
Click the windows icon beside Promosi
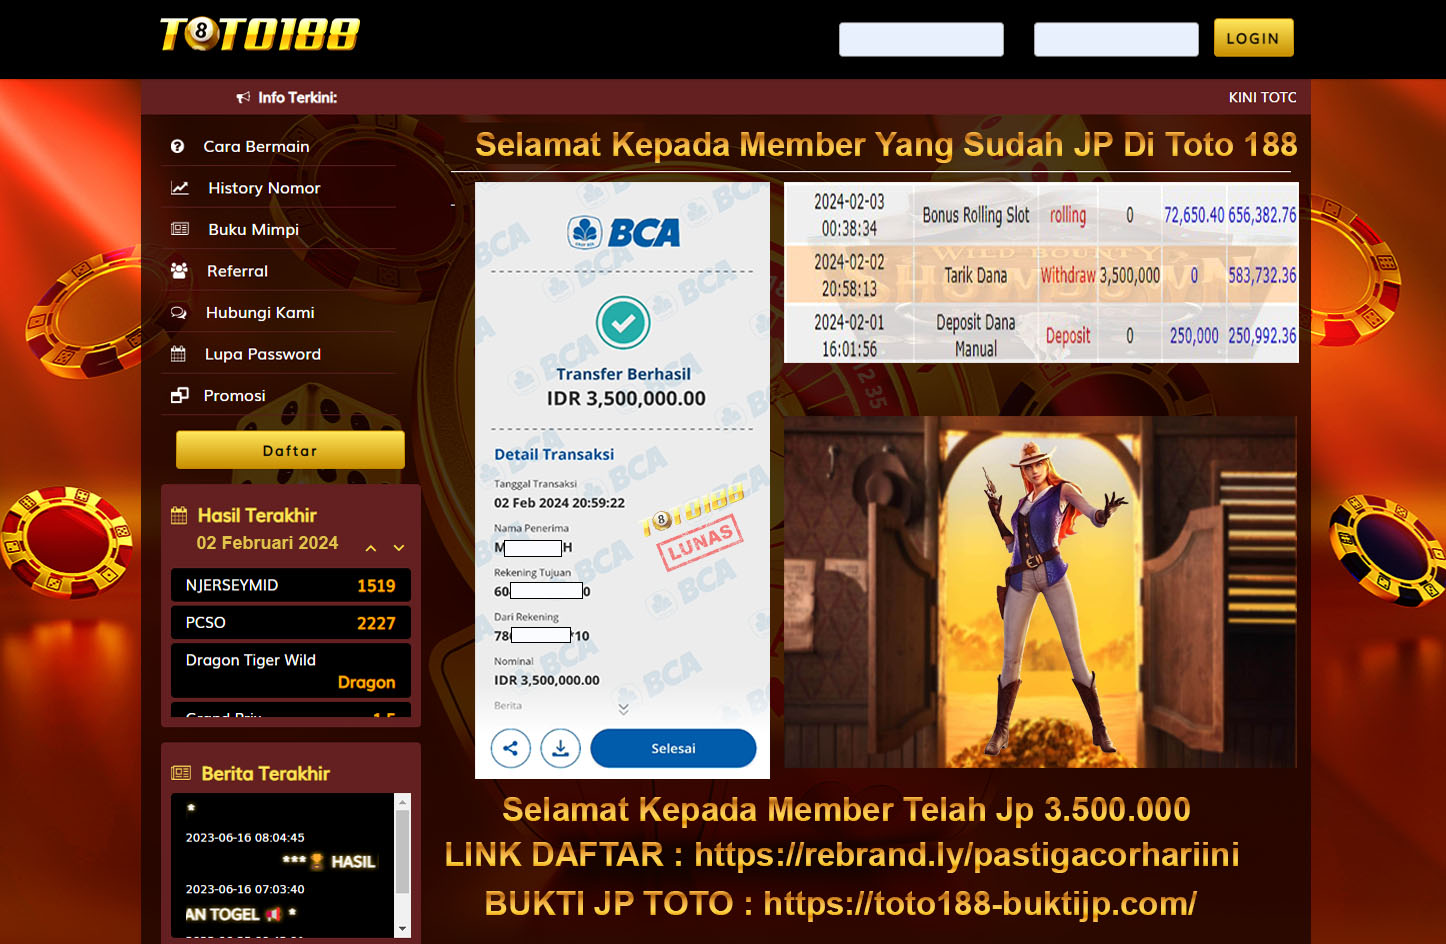coord(179,395)
